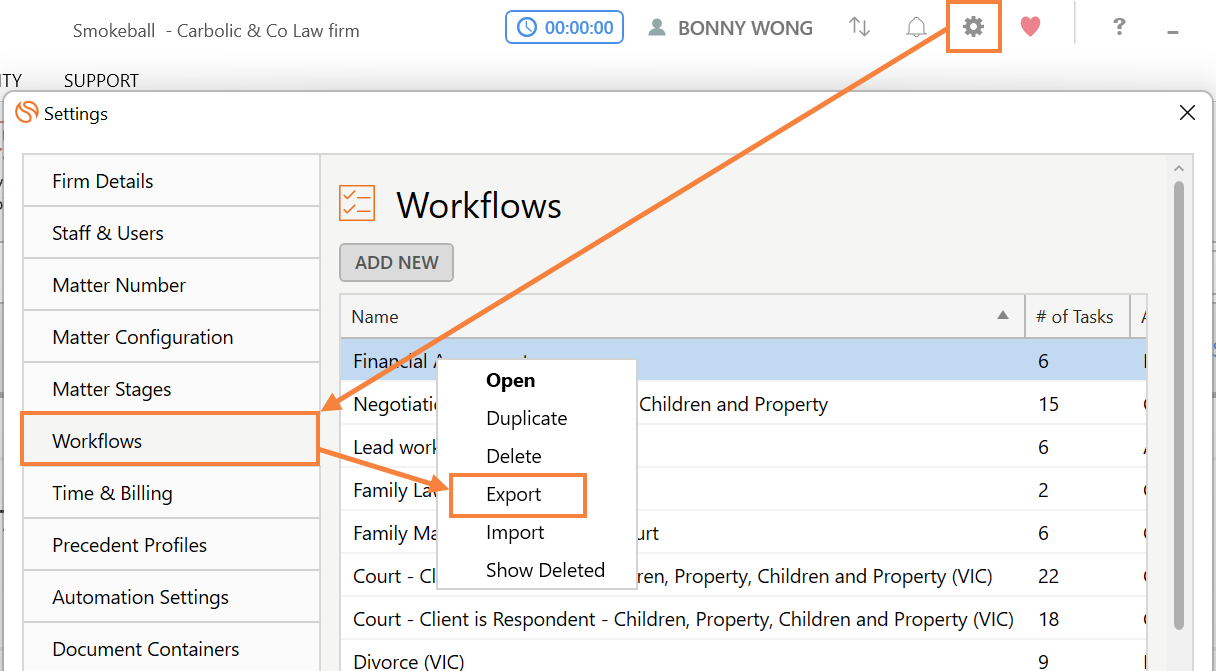Click the pink heart icon
This screenshot has width=1216, height=671.
pyautogui.click(x=1030, y=27)
